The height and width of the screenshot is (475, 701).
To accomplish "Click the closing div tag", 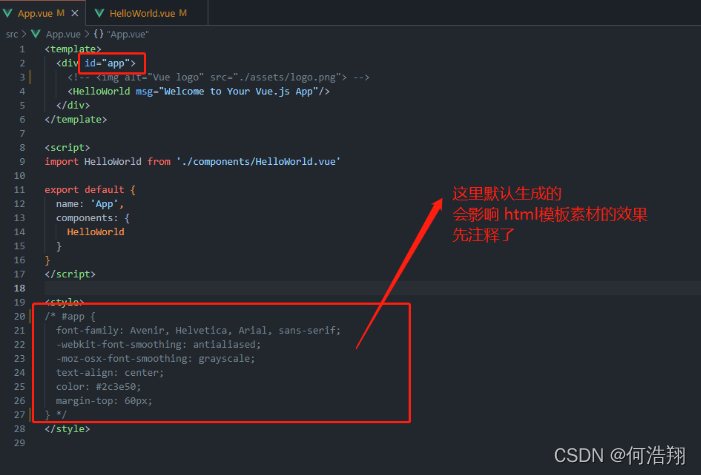I will click(73, 106).
